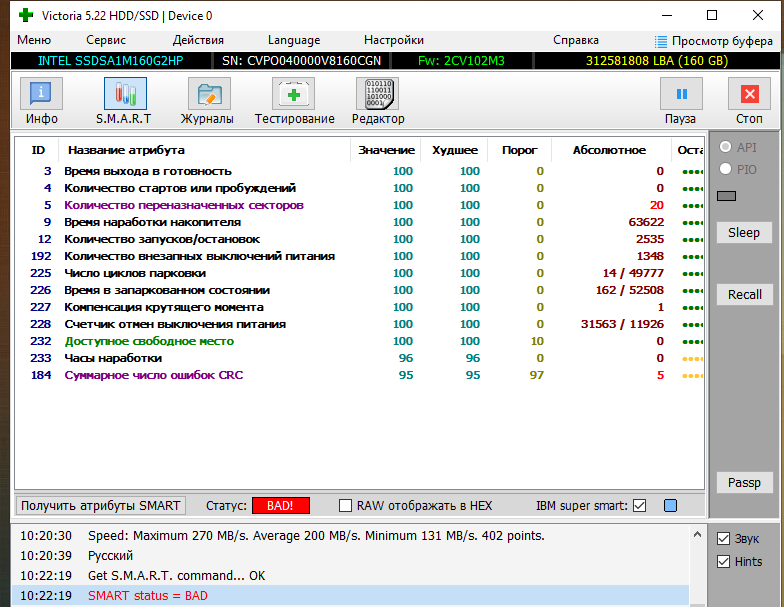The image size is (784, 607).
Task: Click the Sleep button
Action: click(x=744, y=232)
